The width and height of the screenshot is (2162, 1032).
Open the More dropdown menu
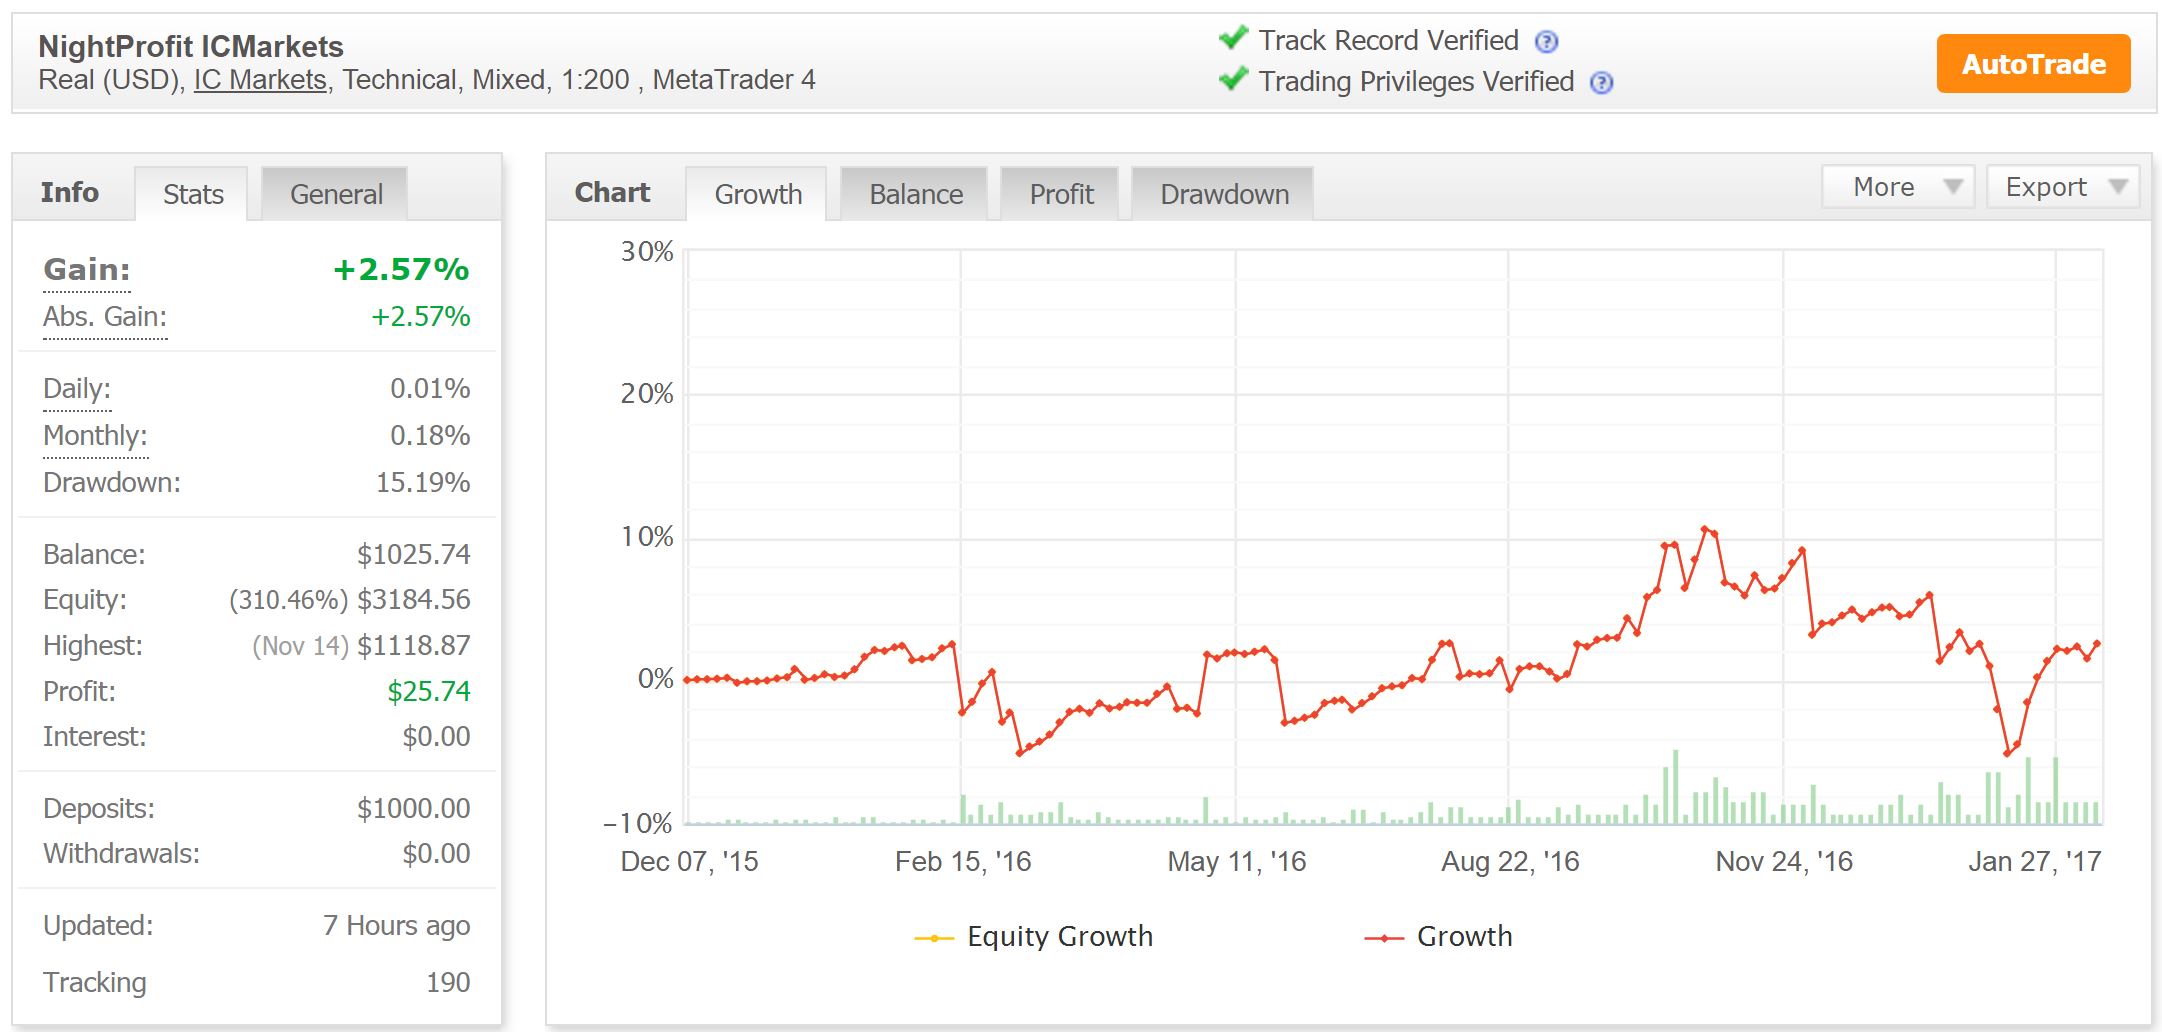1898,187
